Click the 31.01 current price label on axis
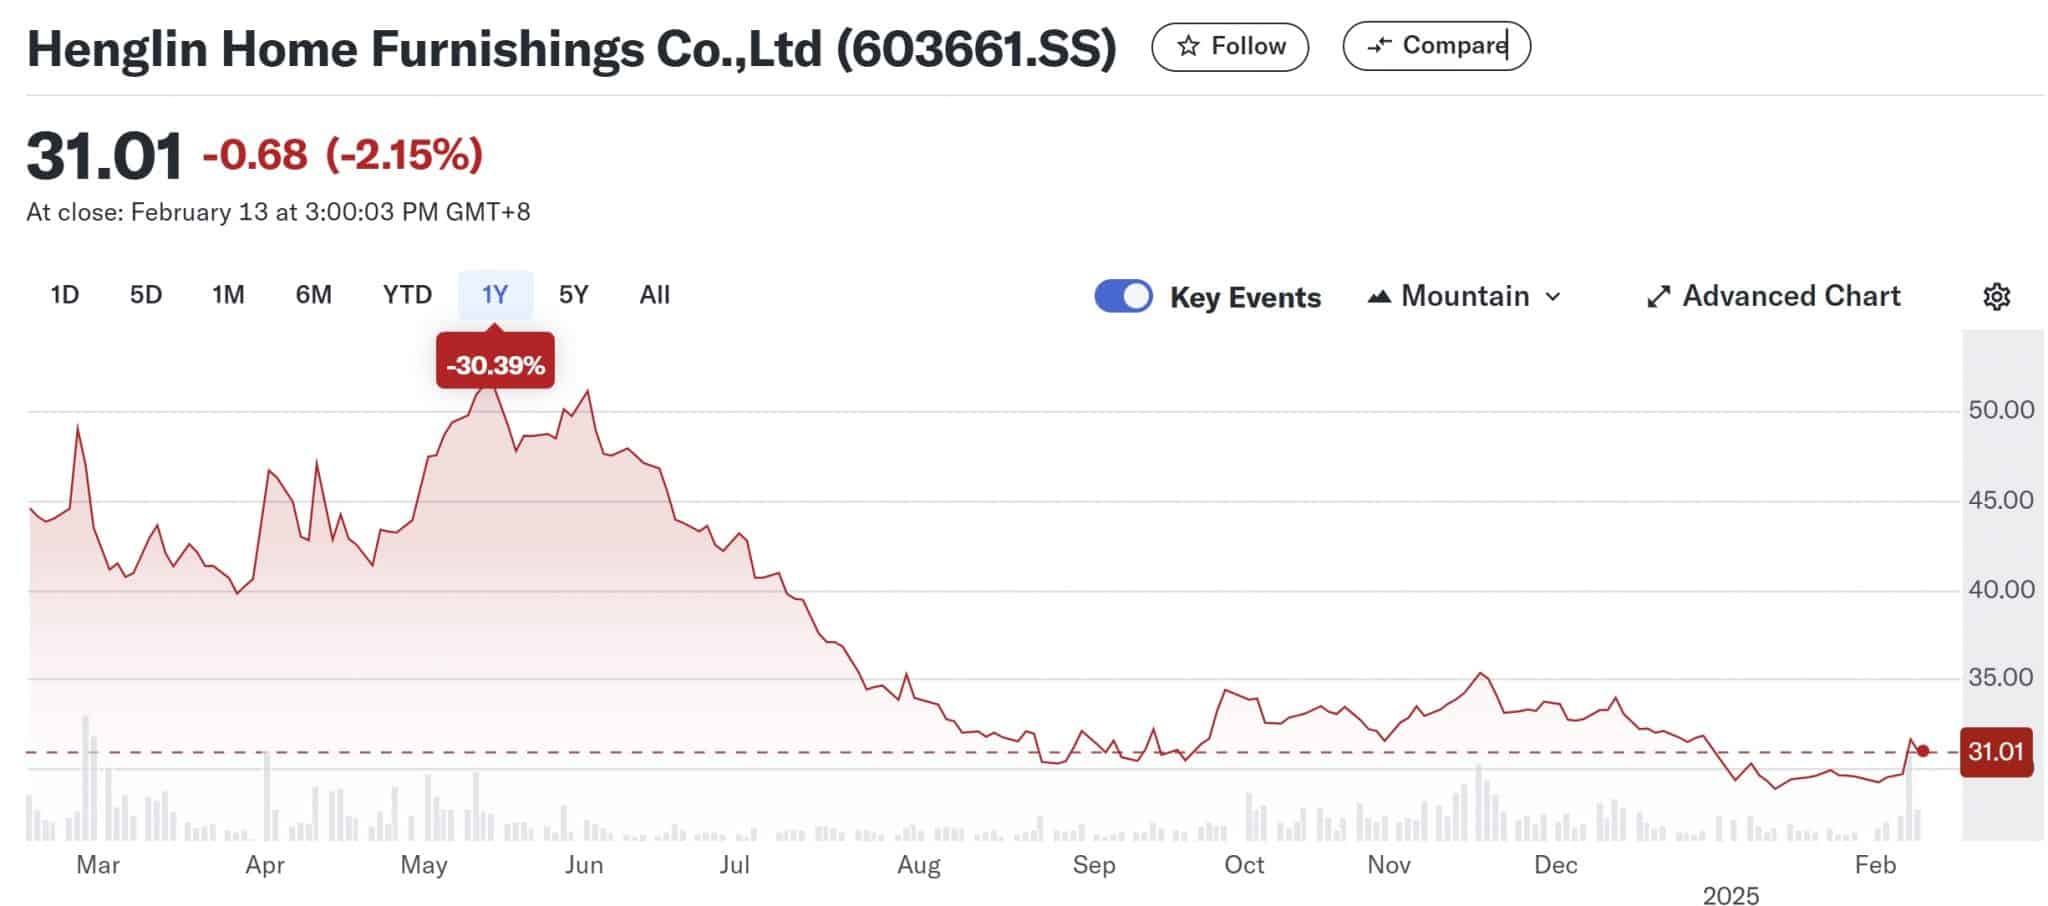2048x906 pixels. 1996,752
